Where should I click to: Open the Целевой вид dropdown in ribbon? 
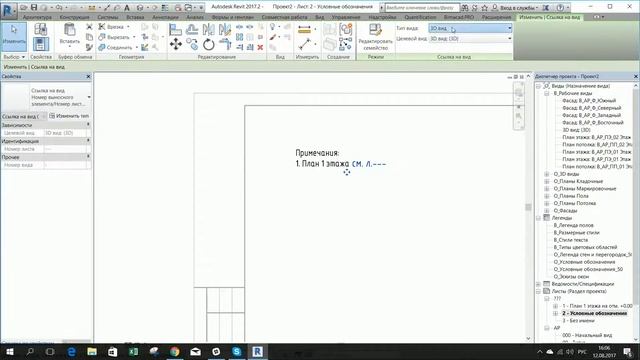470,38
